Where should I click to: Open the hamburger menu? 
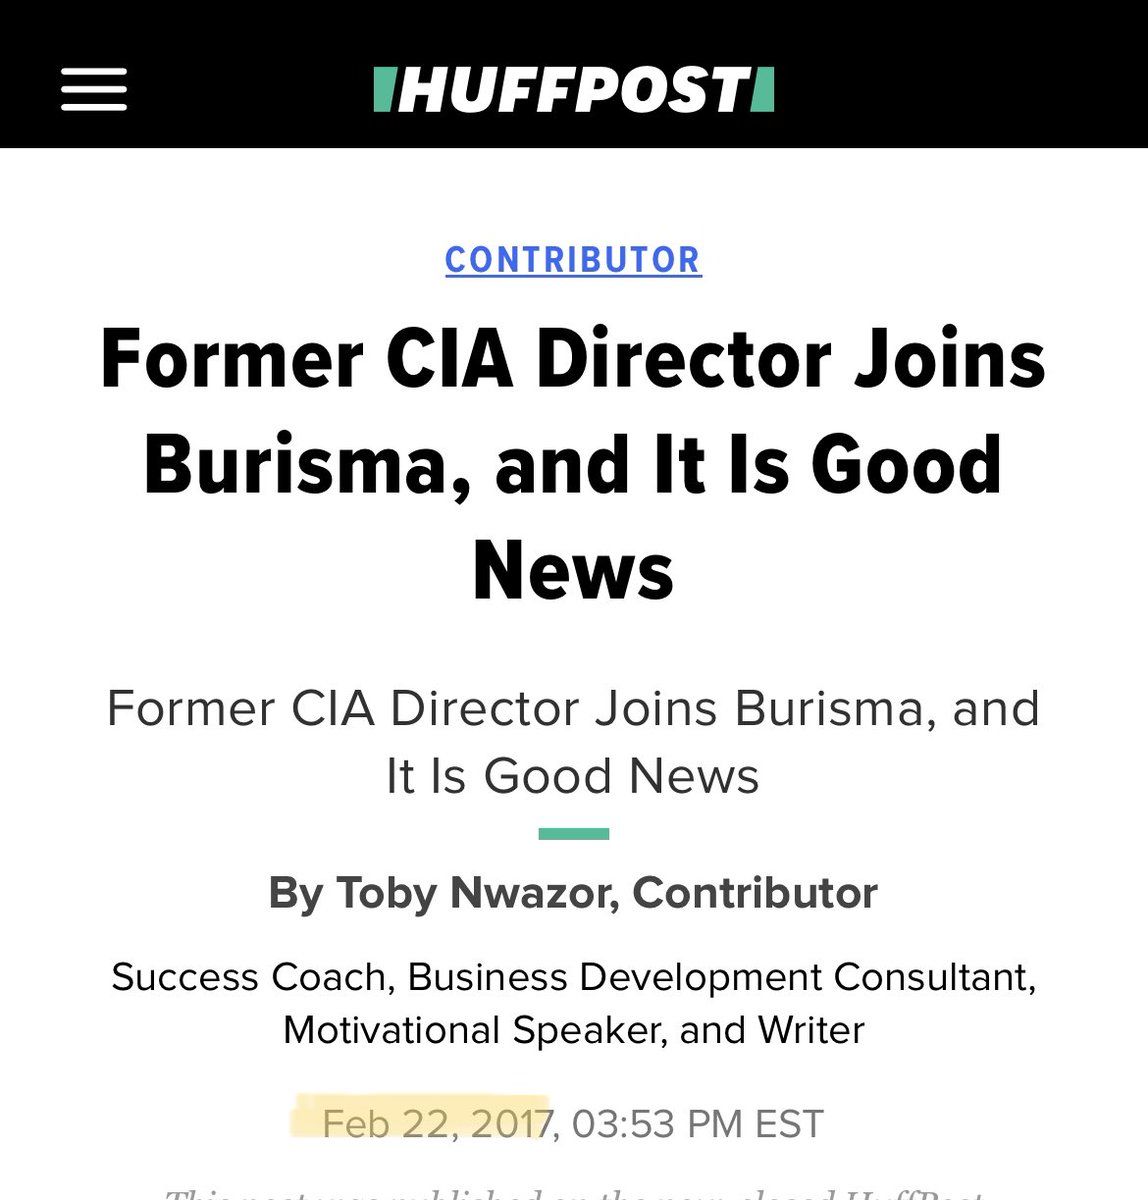click(94, 89)
